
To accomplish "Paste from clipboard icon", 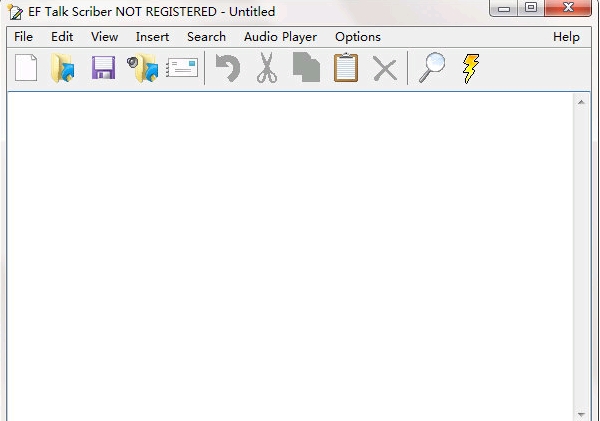I will 346,68.
